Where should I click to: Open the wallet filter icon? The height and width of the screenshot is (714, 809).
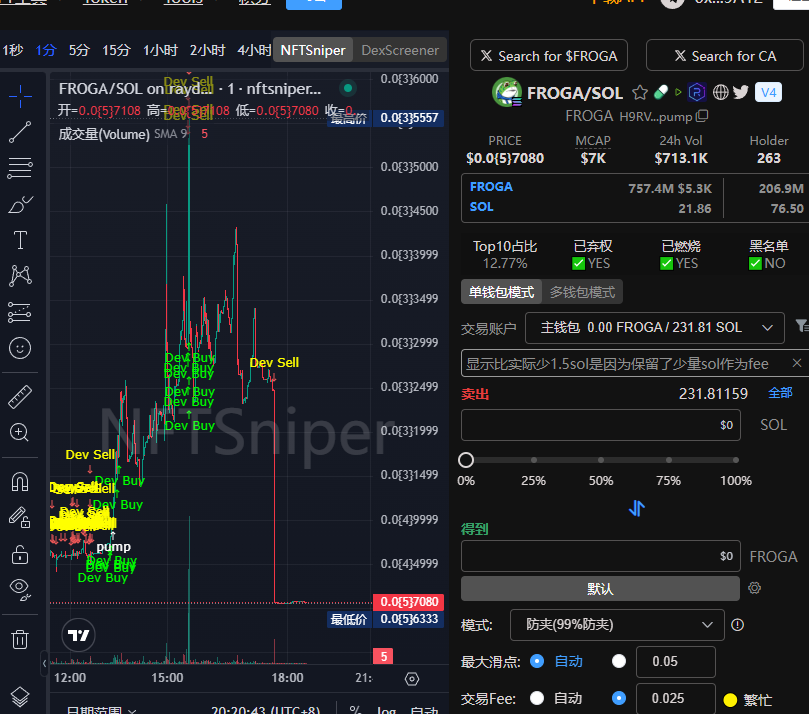802,326
